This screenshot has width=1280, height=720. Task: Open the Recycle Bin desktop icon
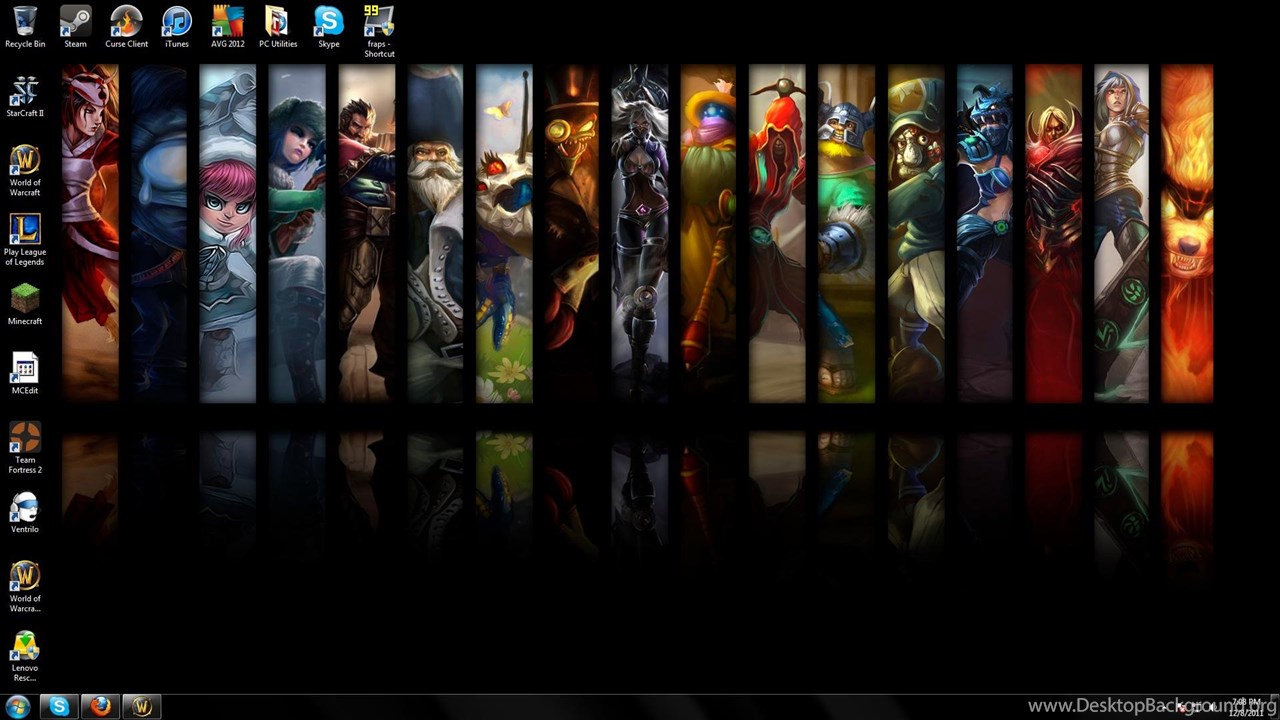pyautogui.click(x=25, y=21)
